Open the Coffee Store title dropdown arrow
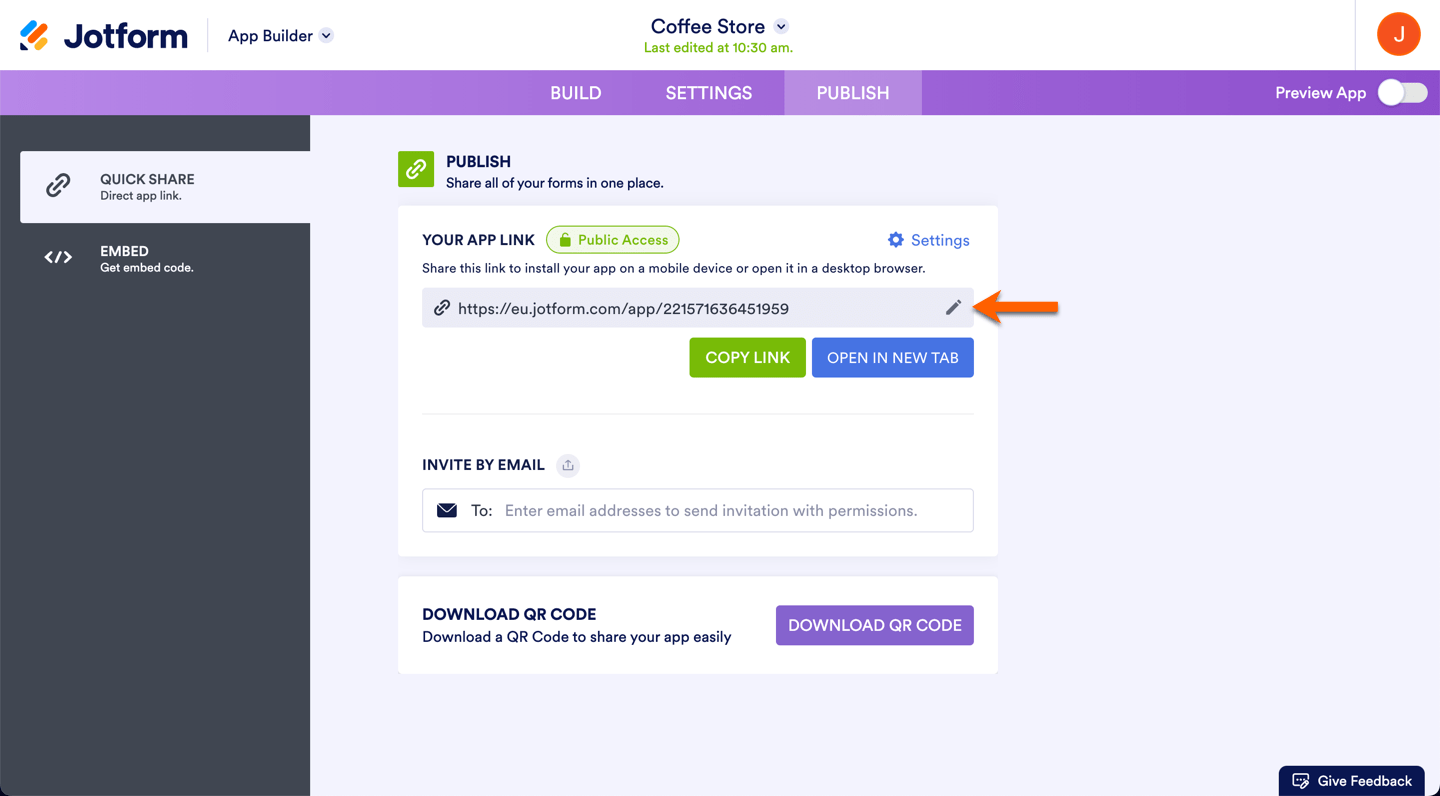The image size is (1440, 796). click(781, 27)
